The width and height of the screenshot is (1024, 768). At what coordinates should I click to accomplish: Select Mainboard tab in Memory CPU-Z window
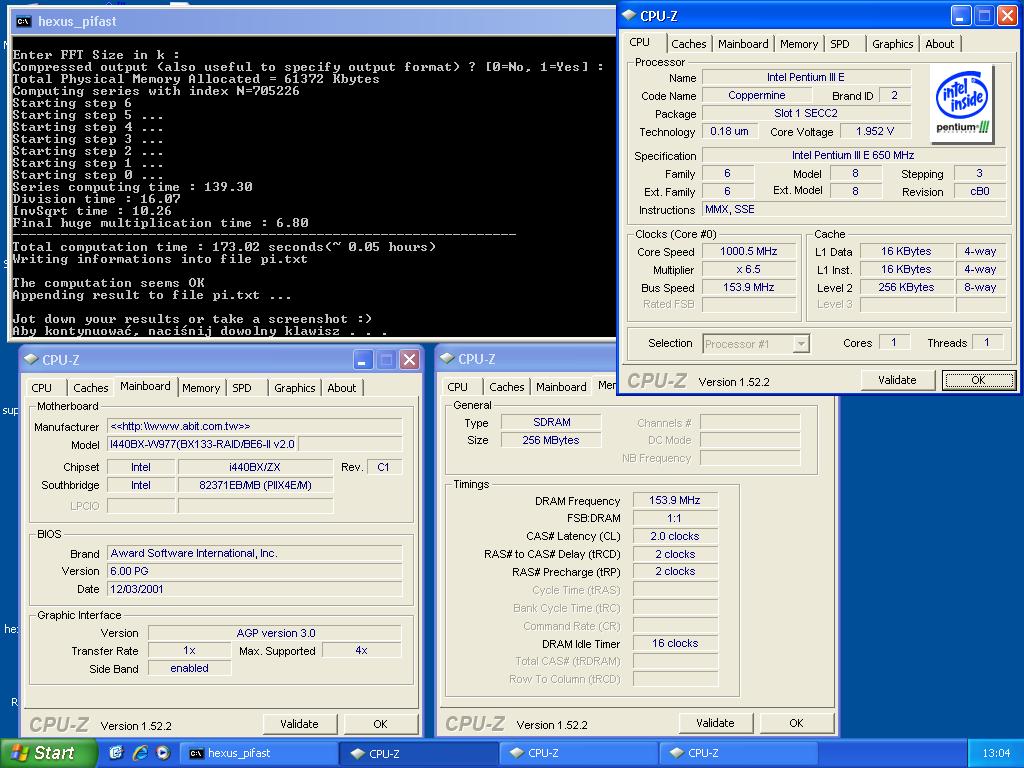561,387
